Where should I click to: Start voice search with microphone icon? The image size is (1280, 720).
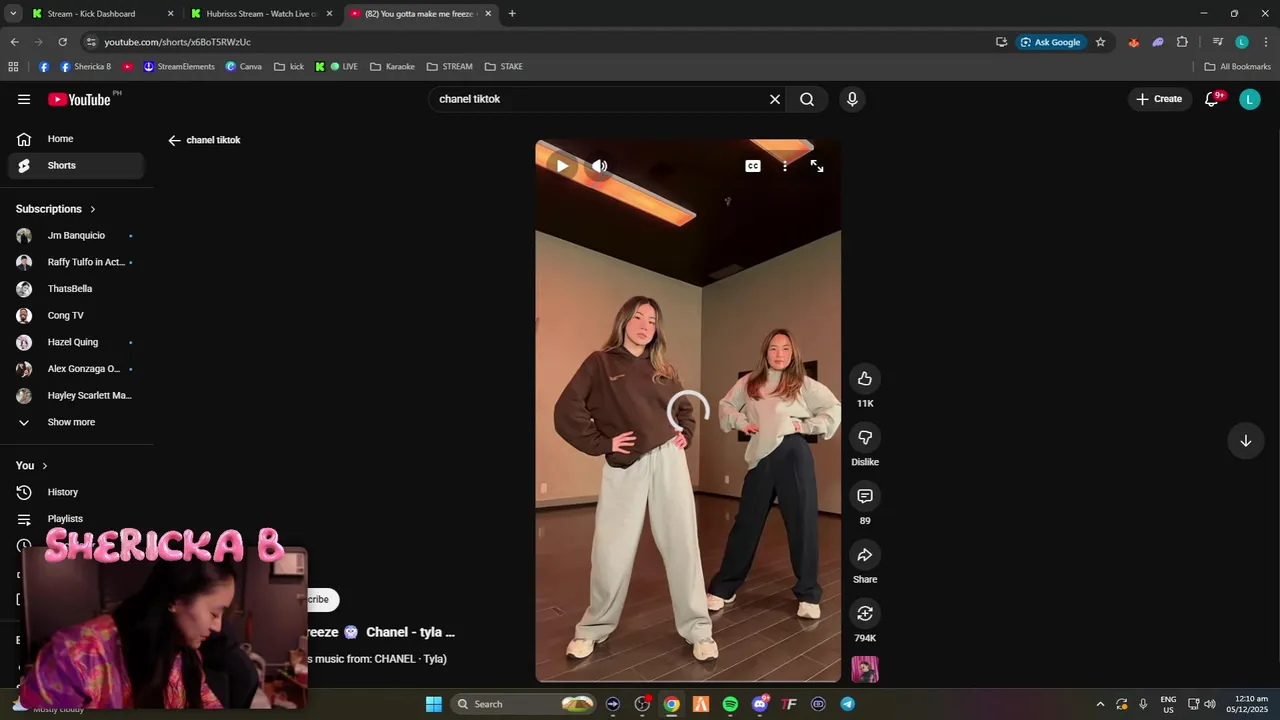(852, 99)
